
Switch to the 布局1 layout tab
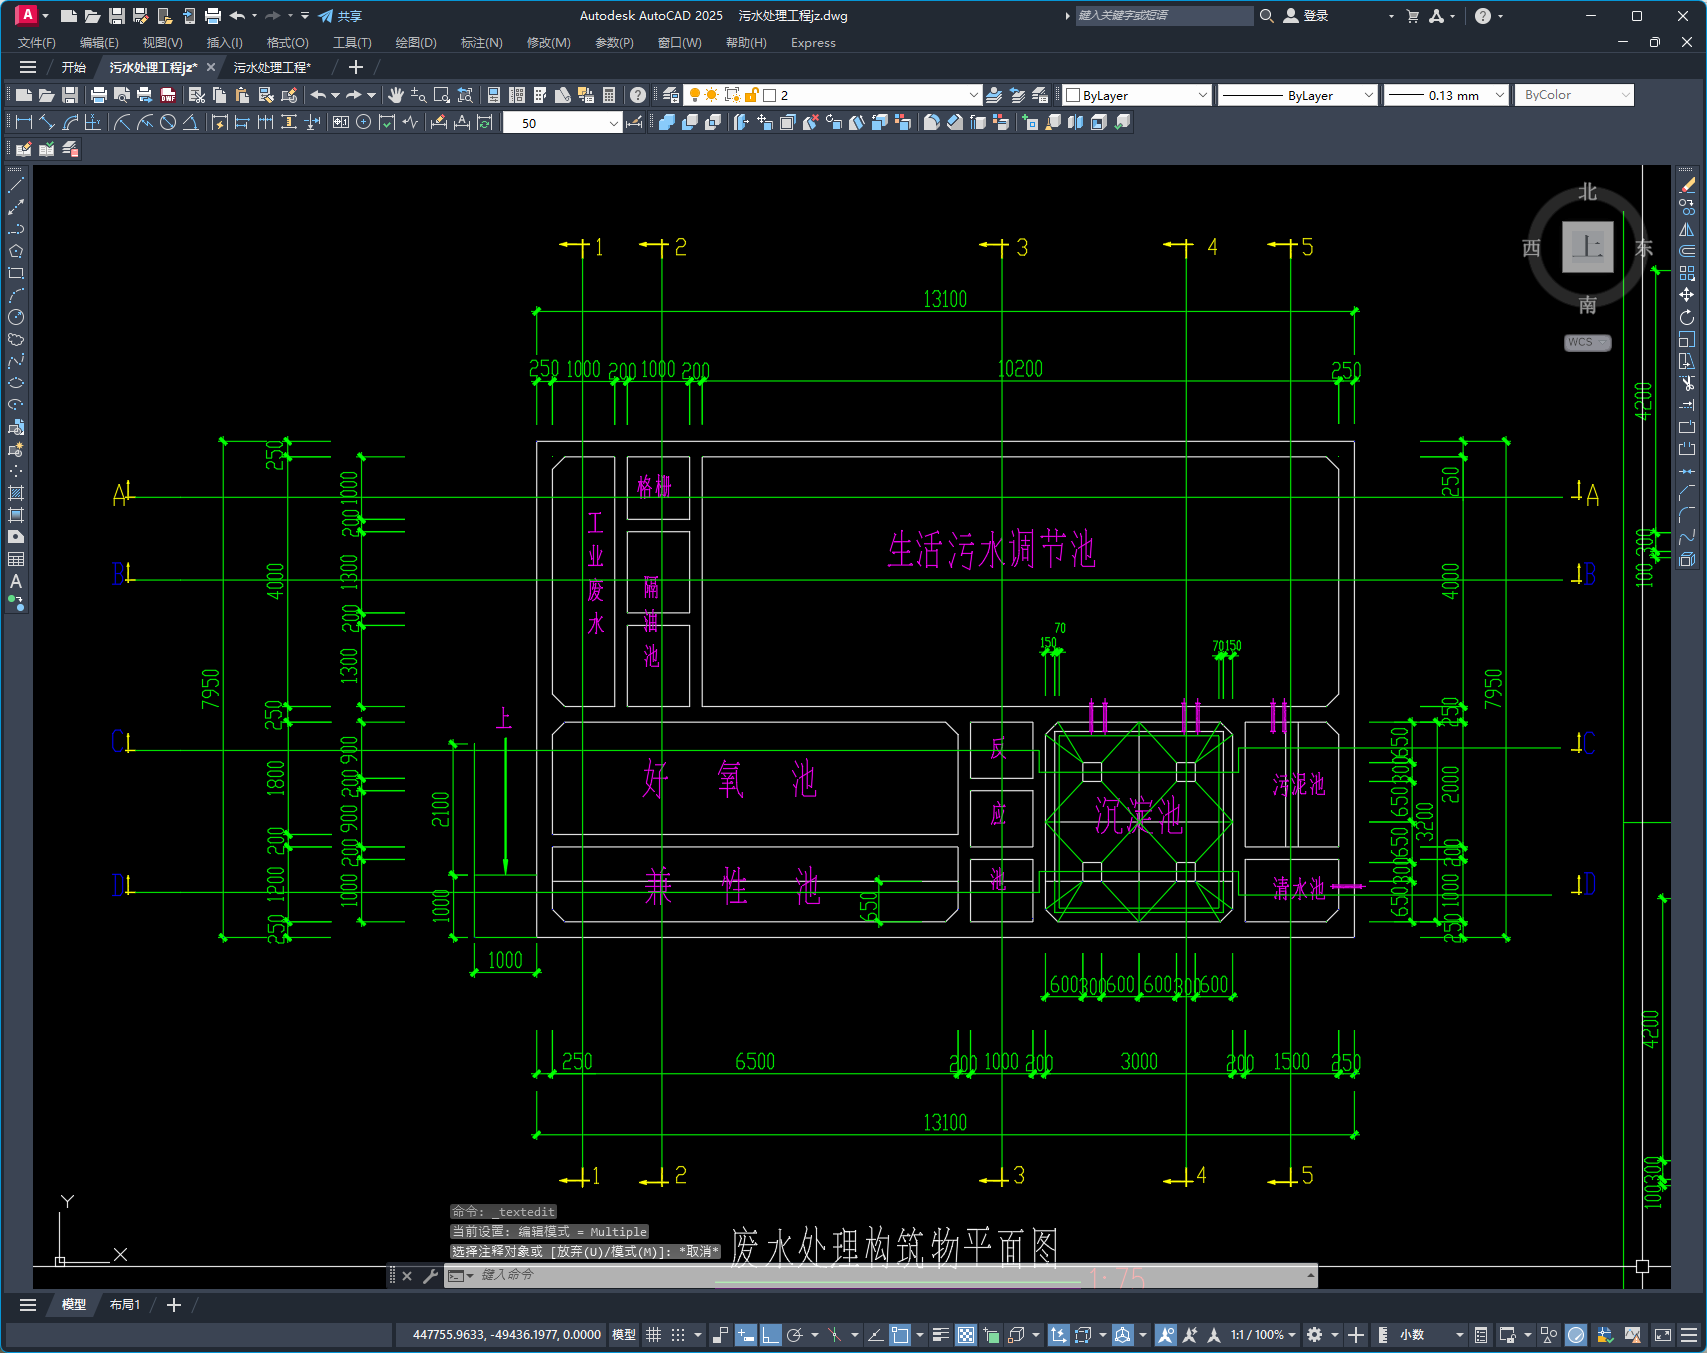click(125, 1305)
